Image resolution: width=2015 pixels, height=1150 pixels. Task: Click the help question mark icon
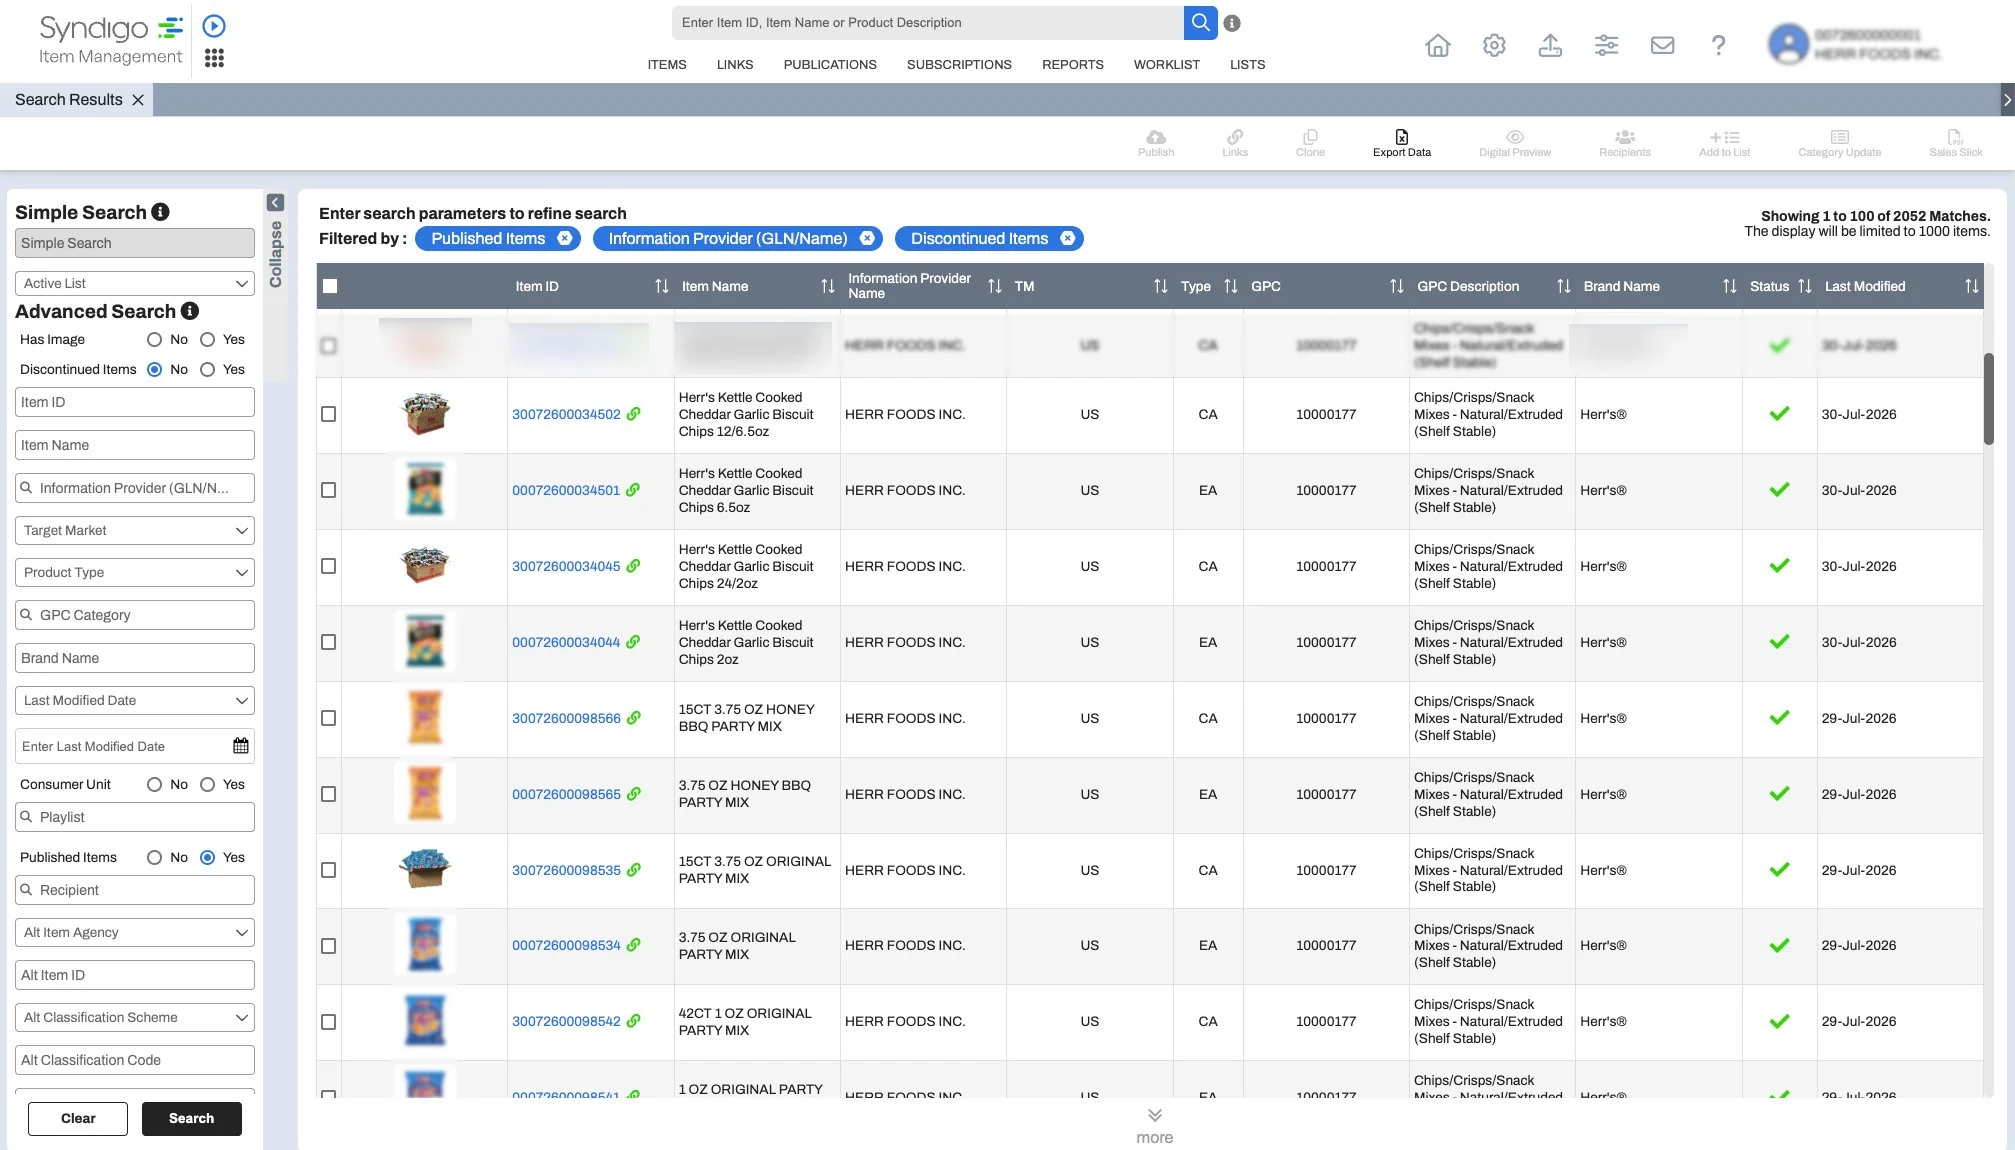click(1718, 45)
